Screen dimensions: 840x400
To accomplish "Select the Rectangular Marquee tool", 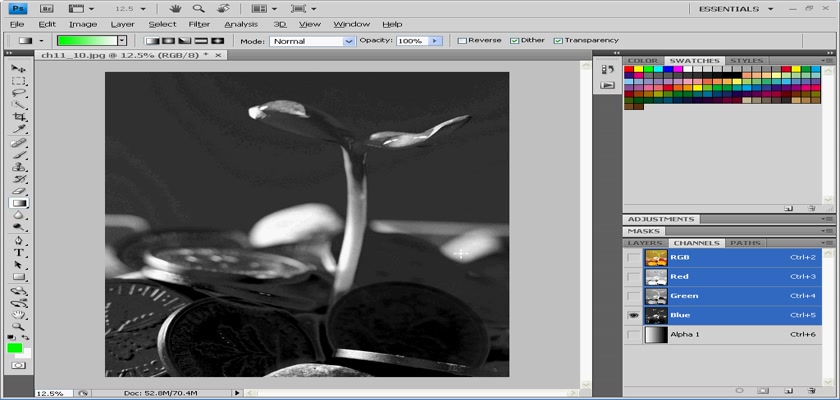I will click(x=19, y=81).
